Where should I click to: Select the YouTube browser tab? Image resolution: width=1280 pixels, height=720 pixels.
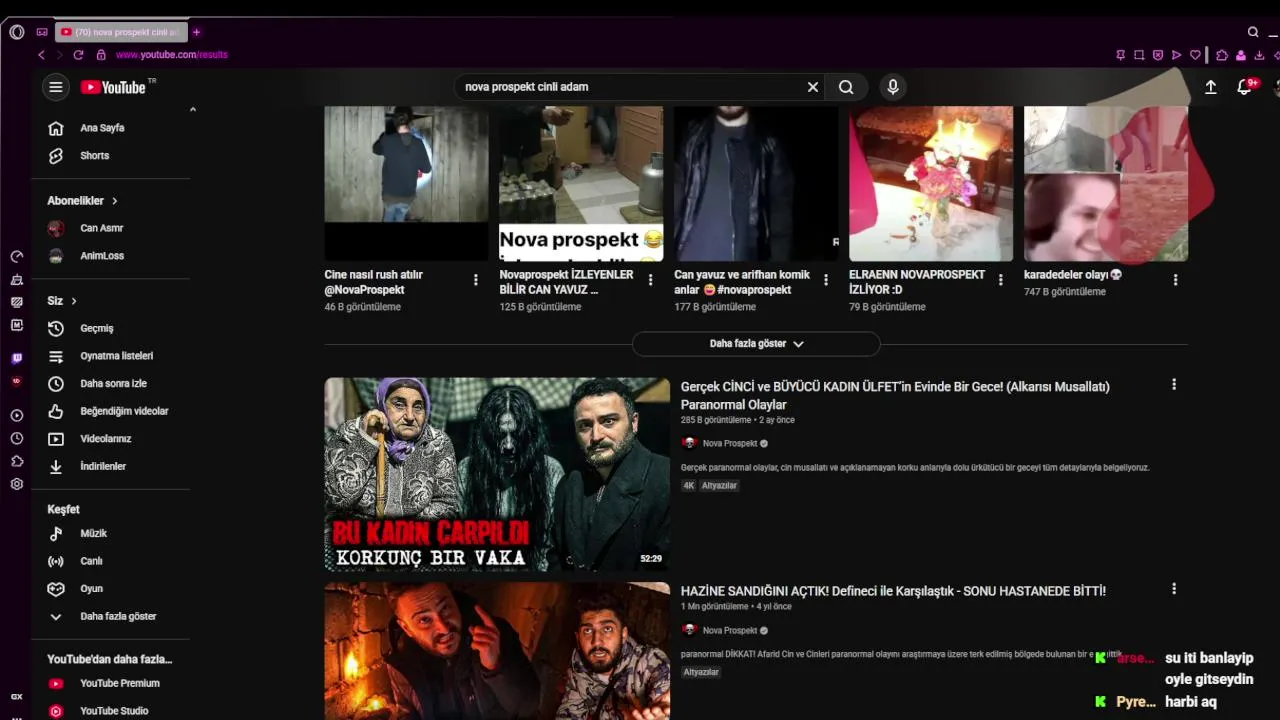[121, 32]
